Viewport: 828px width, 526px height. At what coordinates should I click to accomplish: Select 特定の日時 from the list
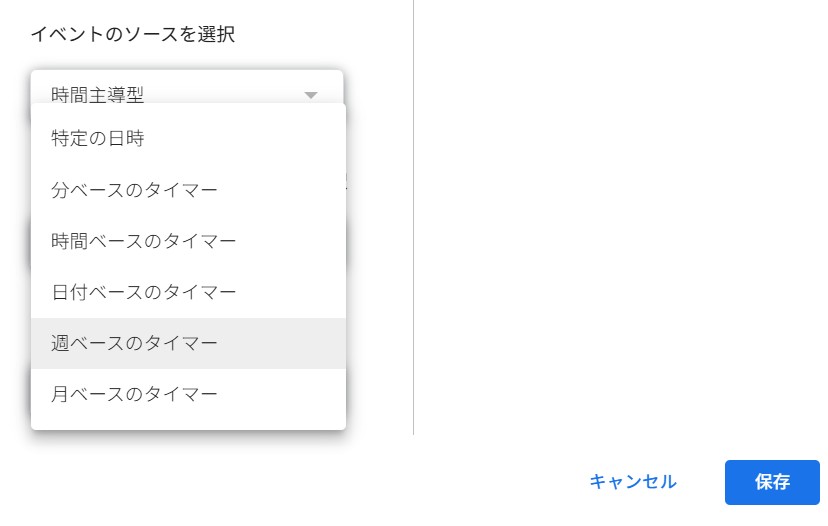(189, 138)
